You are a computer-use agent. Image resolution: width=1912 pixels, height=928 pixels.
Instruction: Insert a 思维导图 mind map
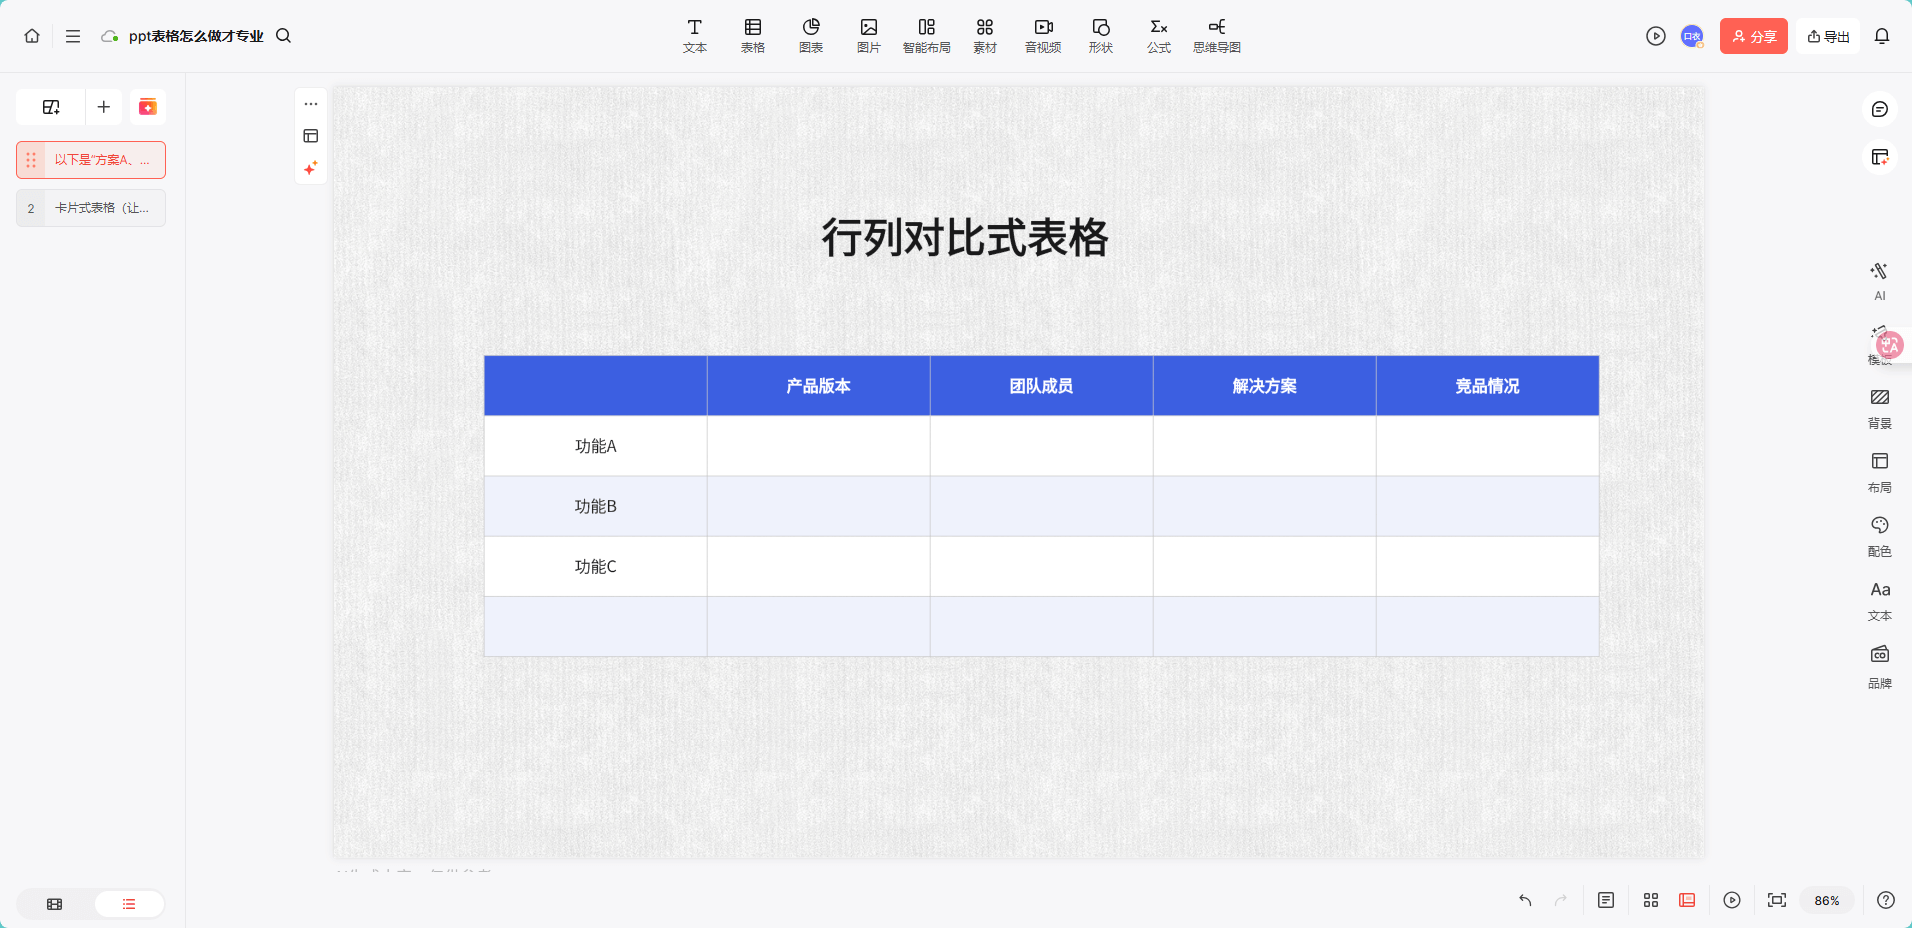1216,35
